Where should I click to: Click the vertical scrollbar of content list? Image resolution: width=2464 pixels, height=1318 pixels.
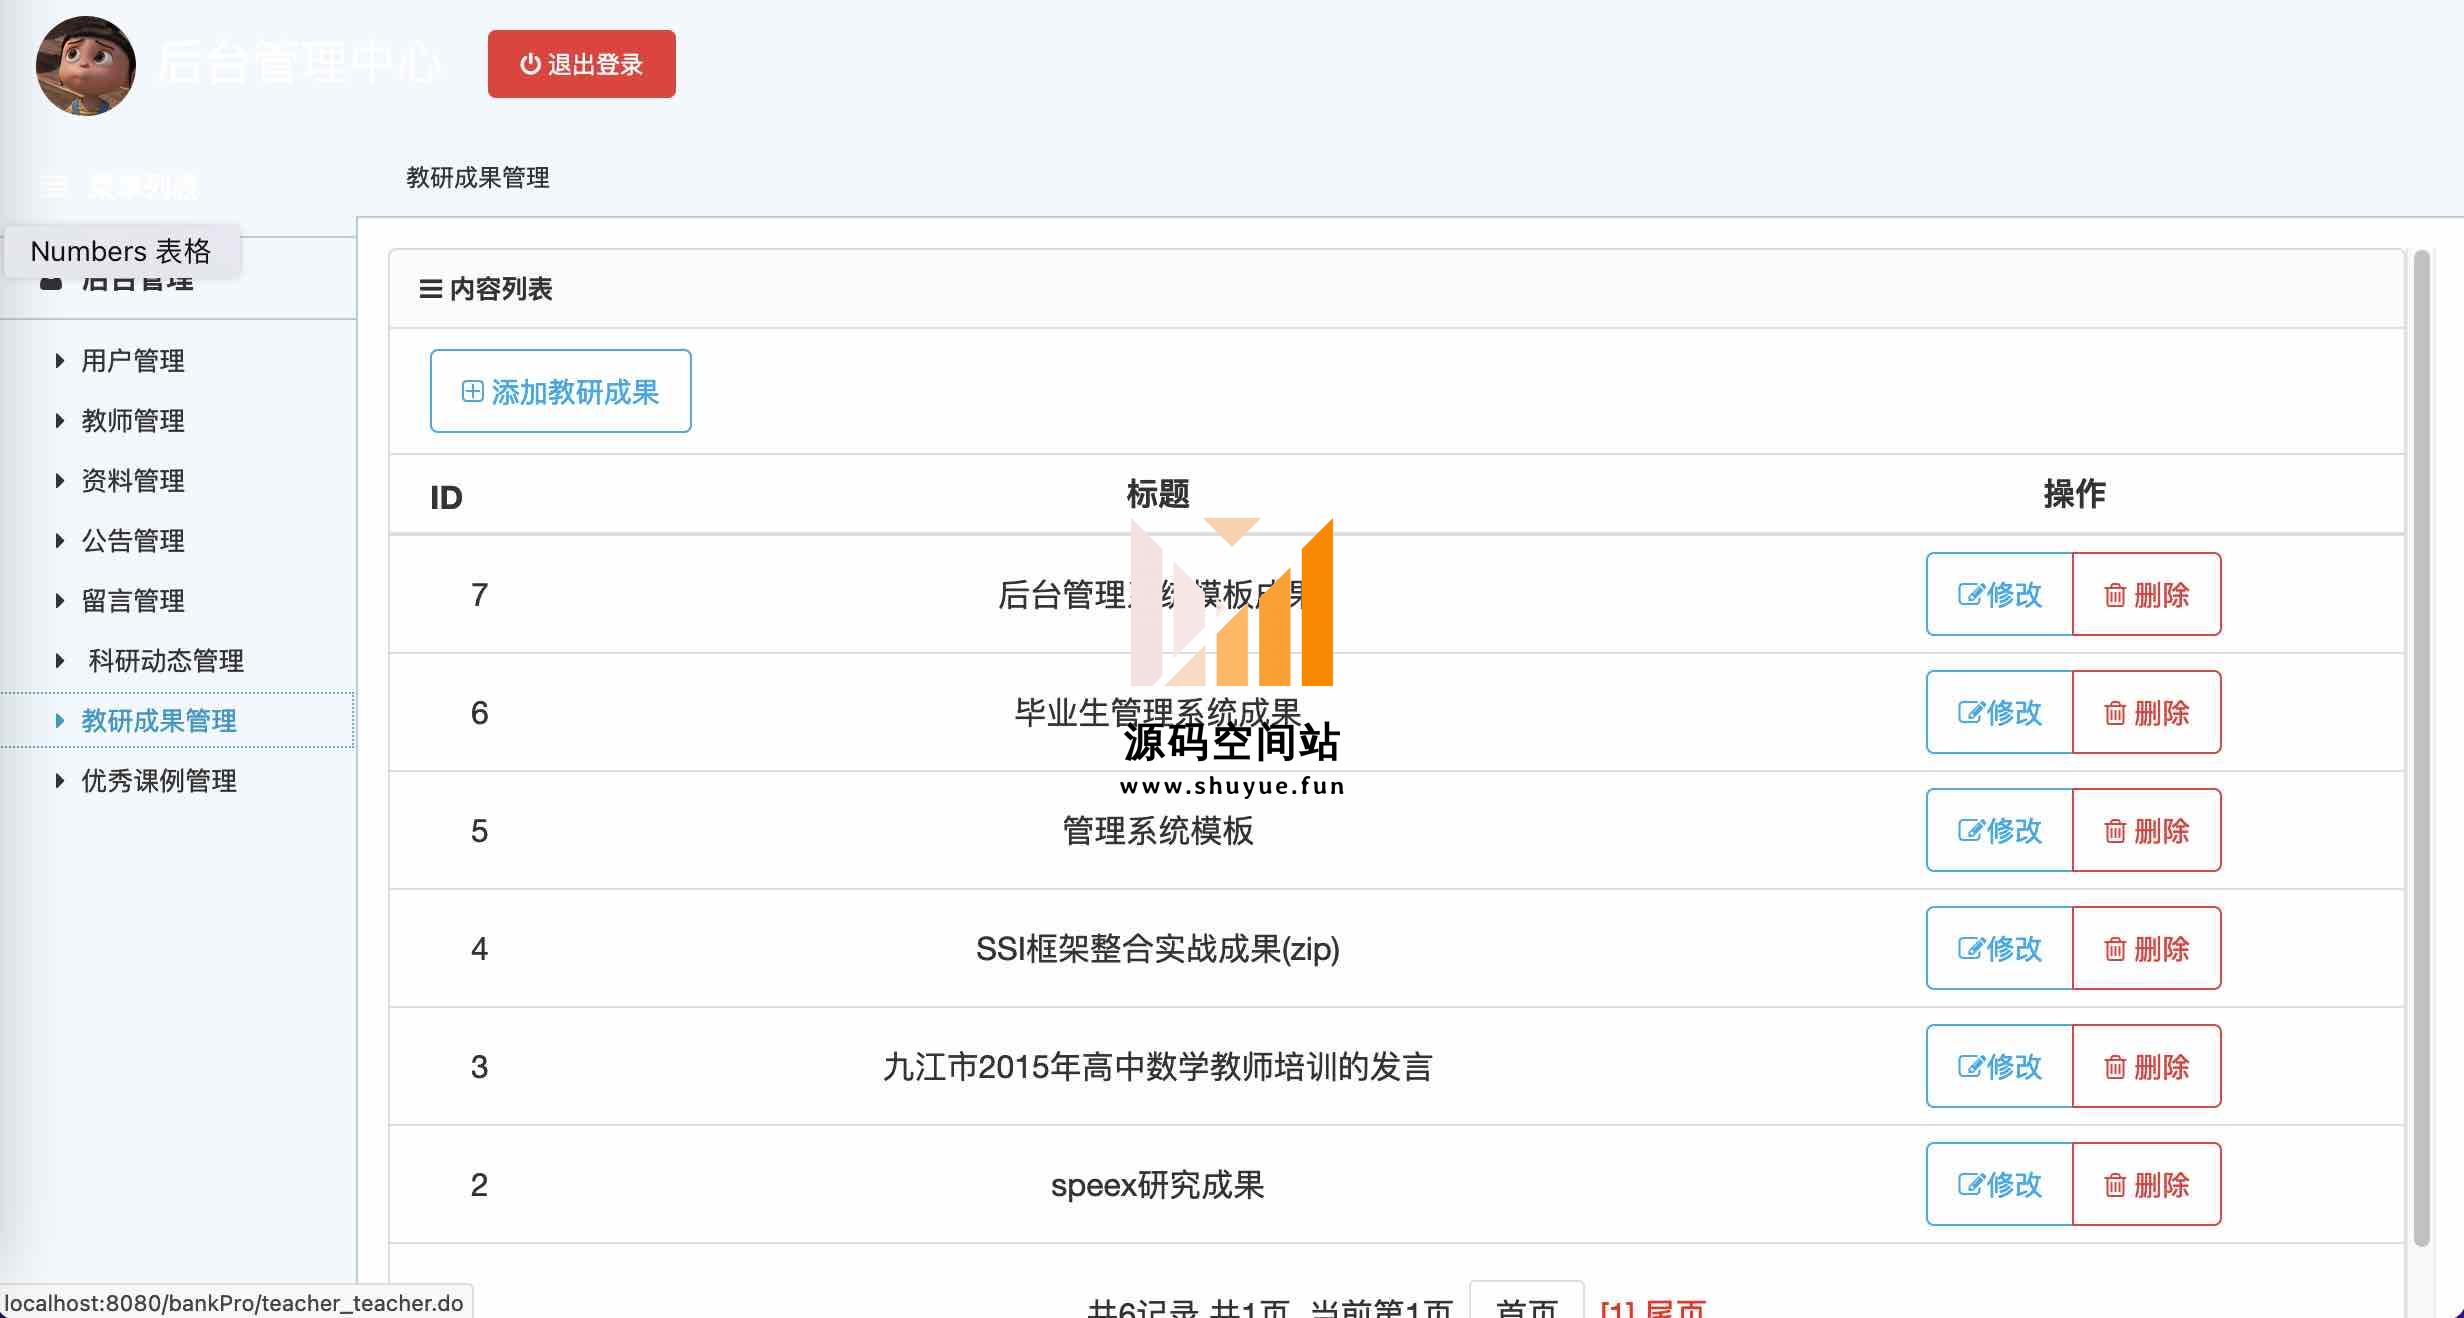[2421, 748]
